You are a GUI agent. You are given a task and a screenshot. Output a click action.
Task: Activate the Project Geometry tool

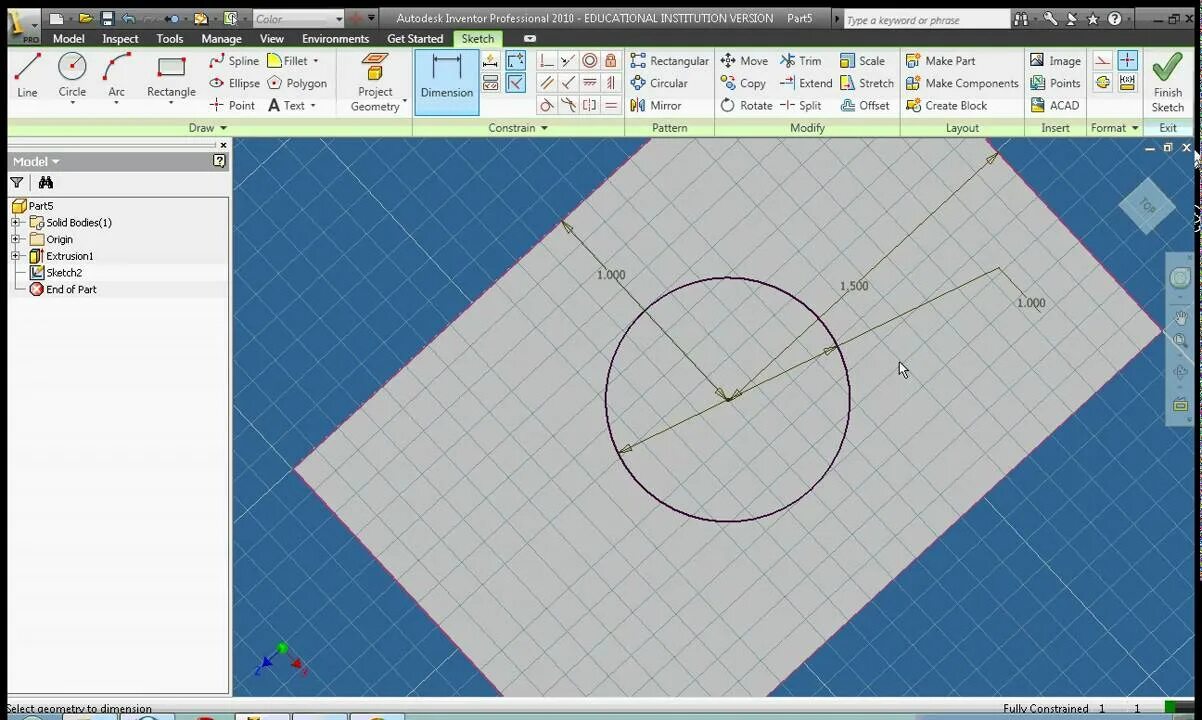[x=375, y=82]
